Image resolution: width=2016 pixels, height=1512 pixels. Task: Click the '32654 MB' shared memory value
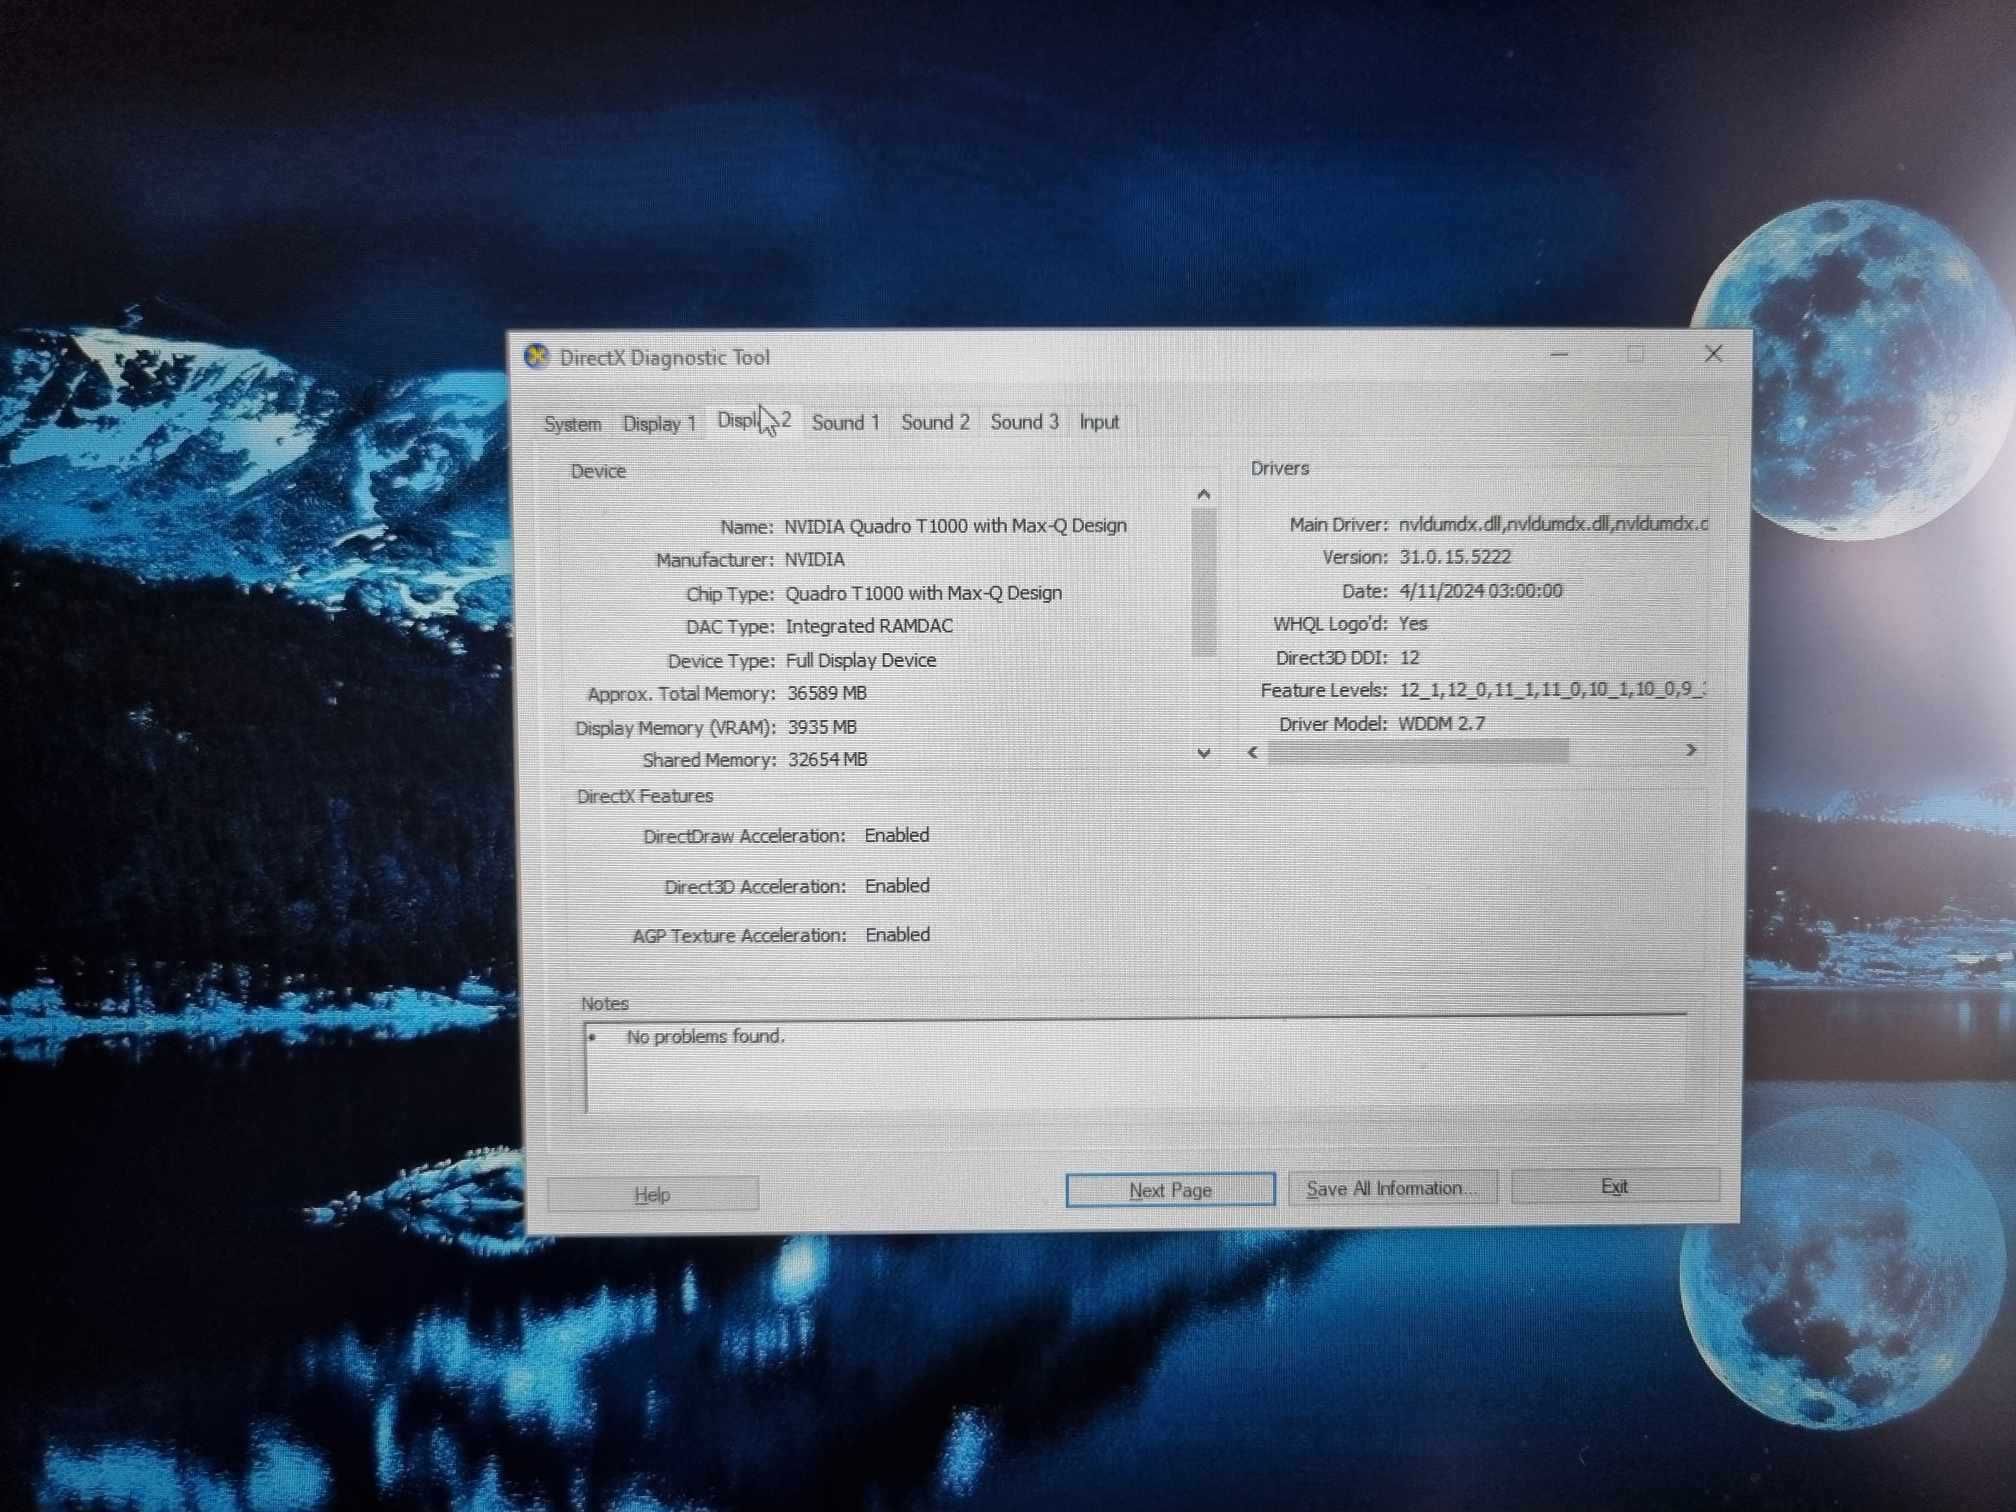pos(827,760)
